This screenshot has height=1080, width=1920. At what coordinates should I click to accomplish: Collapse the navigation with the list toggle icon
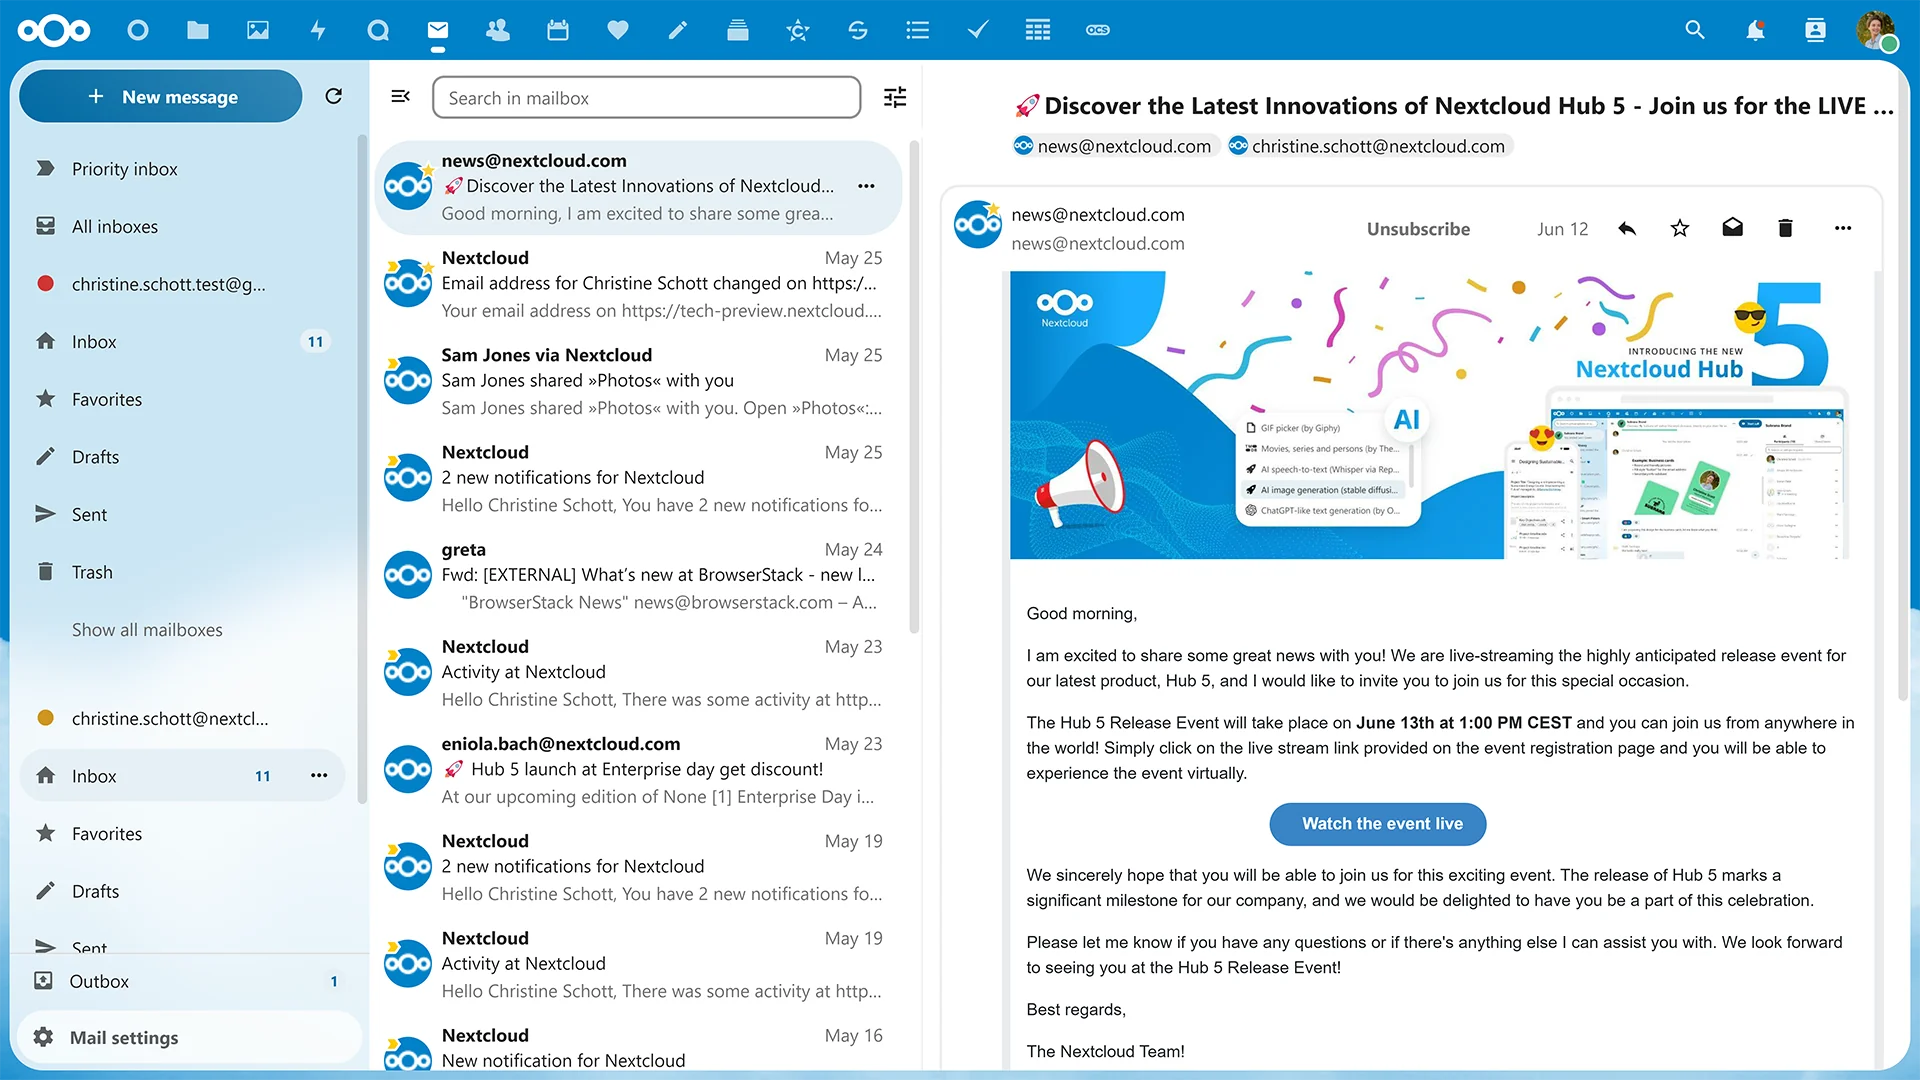(400, 96)
